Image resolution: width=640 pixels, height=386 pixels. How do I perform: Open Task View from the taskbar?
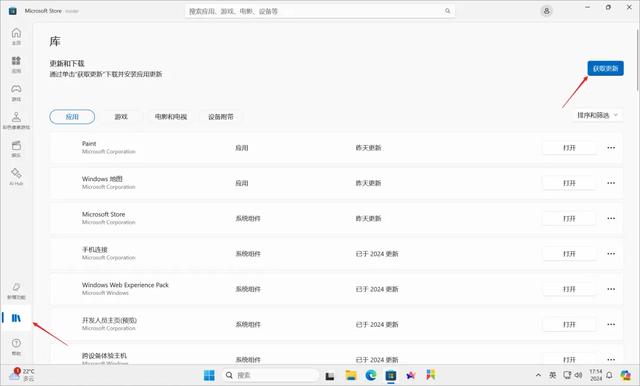[x=330, y=375]
